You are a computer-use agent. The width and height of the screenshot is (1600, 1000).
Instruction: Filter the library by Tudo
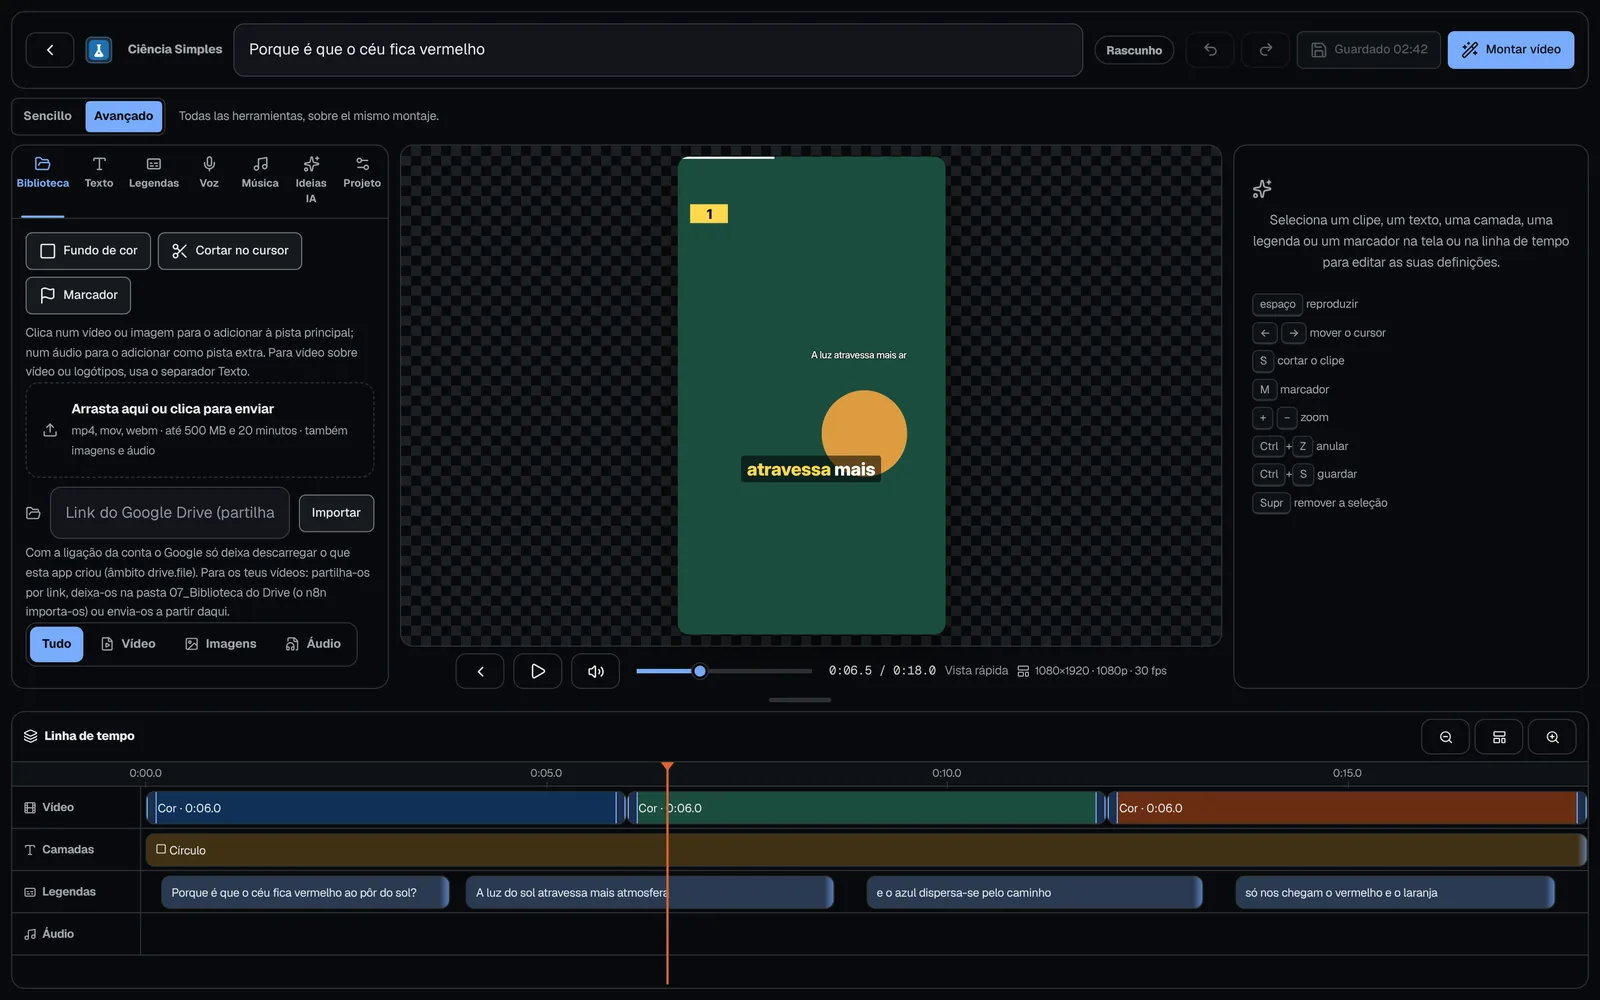pos(56,644)
